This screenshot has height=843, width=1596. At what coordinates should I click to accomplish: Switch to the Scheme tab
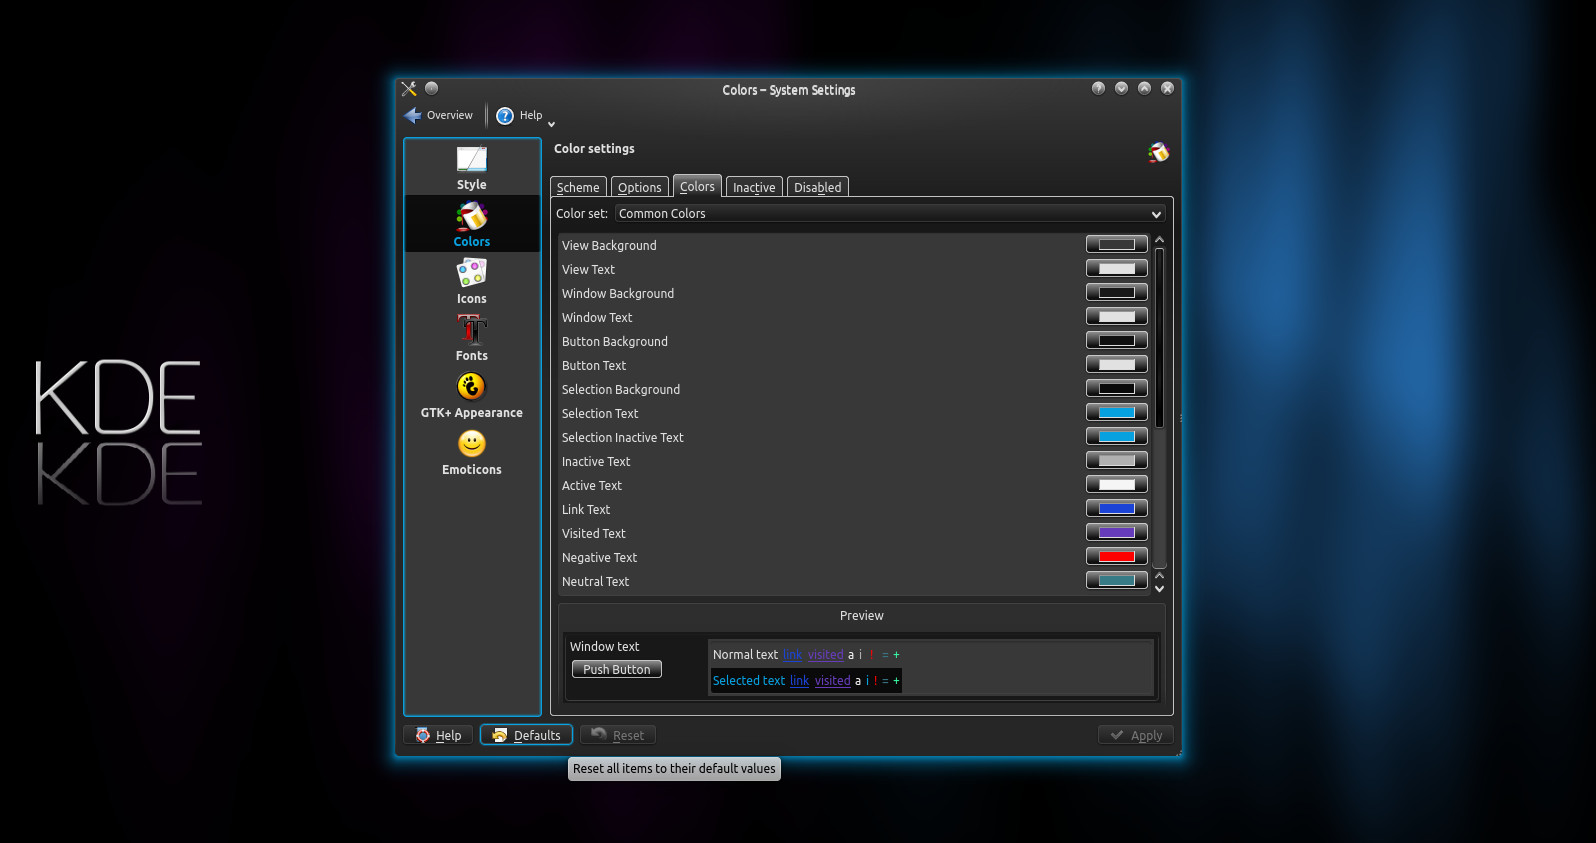point(578,187)
